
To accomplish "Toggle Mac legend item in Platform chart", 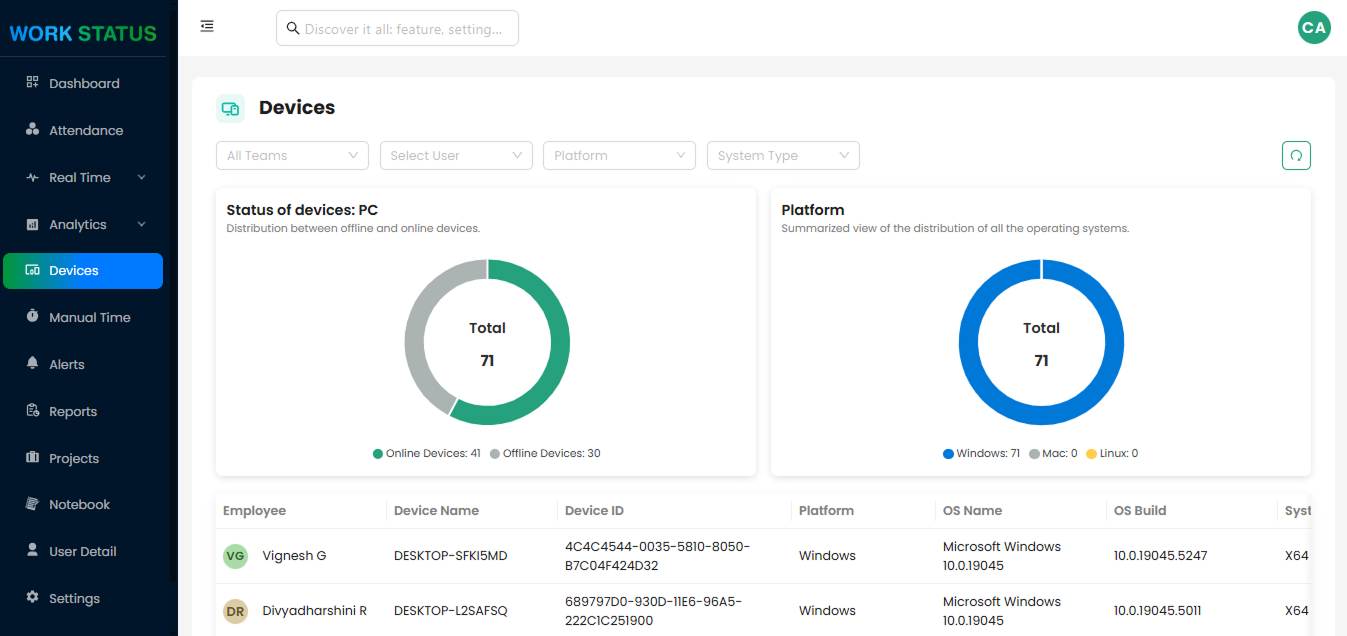I will [1053, 453].
